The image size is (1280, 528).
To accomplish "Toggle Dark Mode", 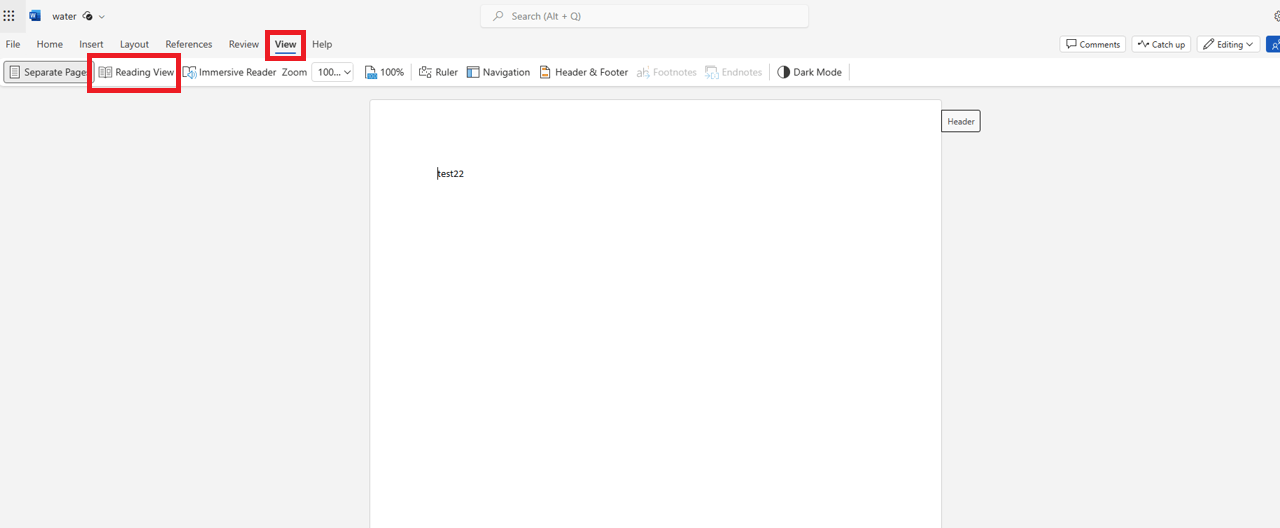I will coord(809,72).
